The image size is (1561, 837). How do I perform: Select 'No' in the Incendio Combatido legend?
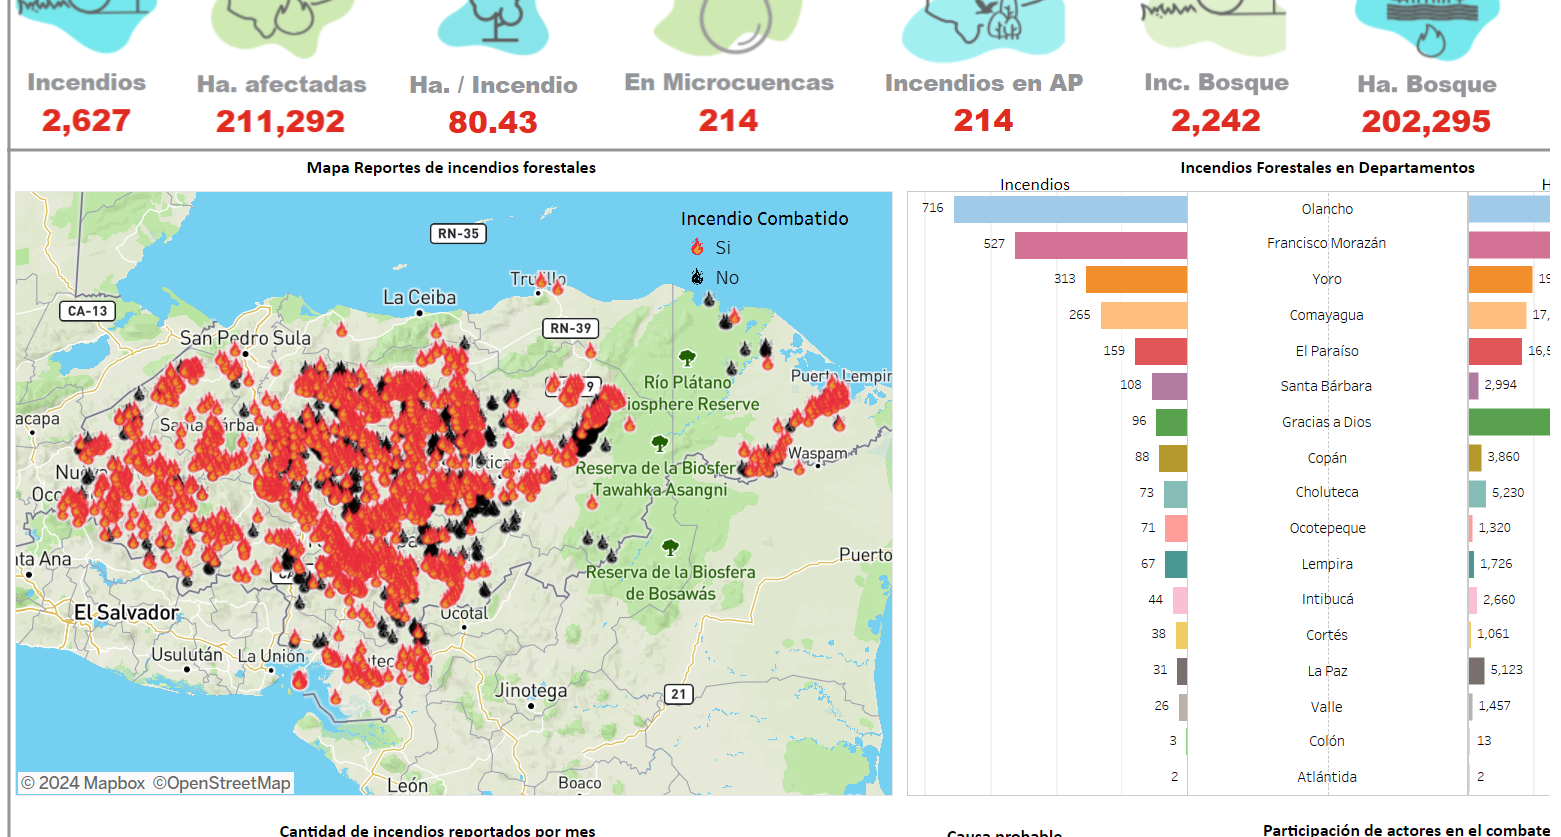pyautogui.click(x=727, y=278)
